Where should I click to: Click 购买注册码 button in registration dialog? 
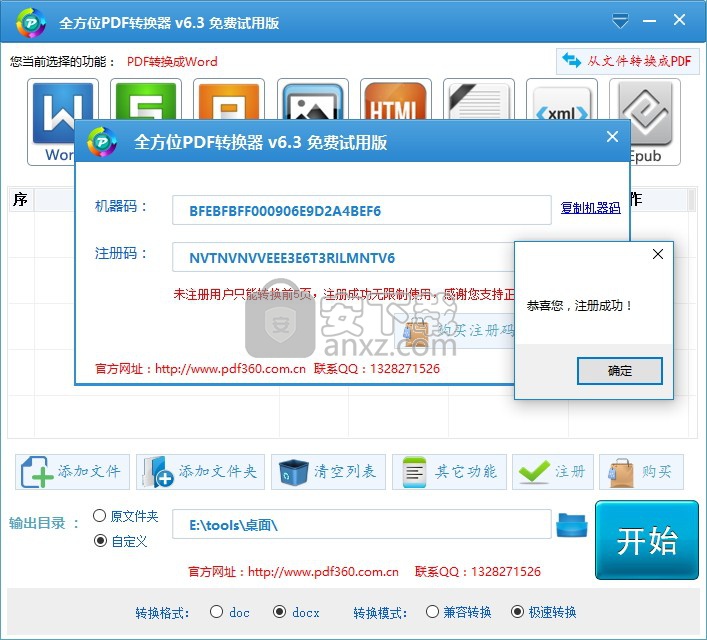click(x=455, y=331)
